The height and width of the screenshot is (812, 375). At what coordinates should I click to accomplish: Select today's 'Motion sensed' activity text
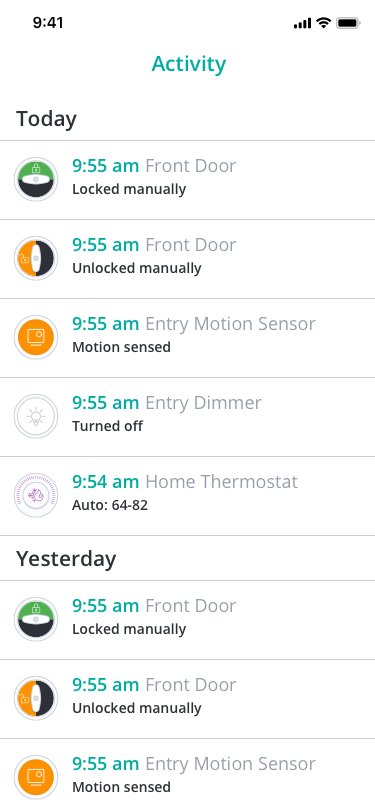121,347
